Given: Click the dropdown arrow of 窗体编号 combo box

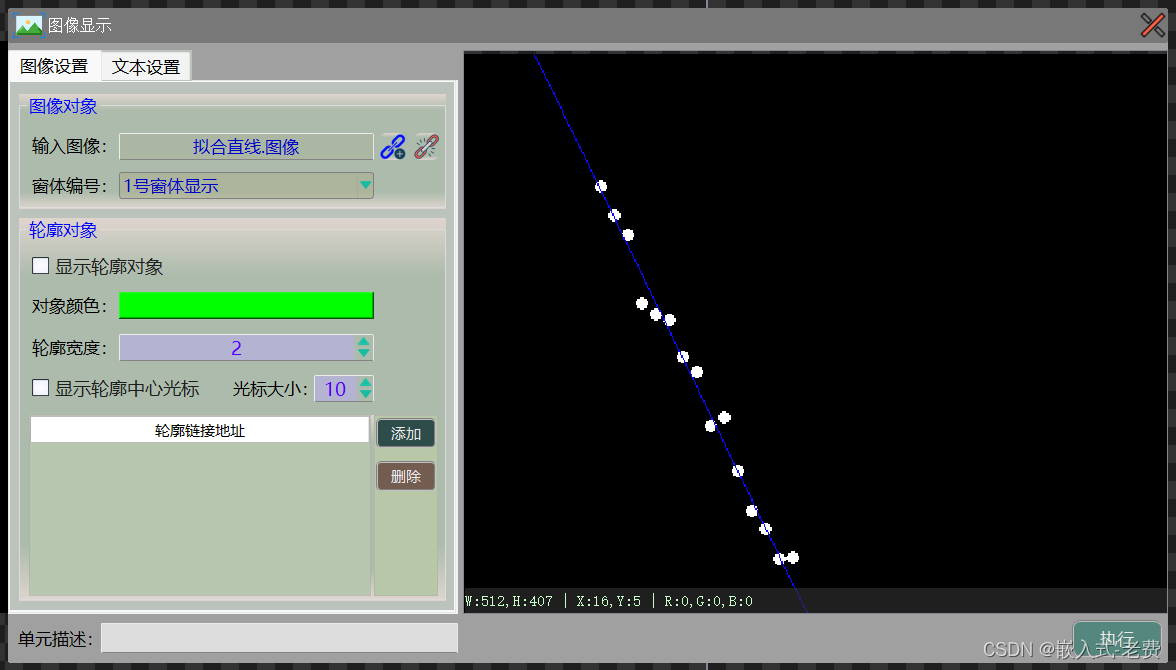Looking at the screenshot, I should [x=365, y=185].
